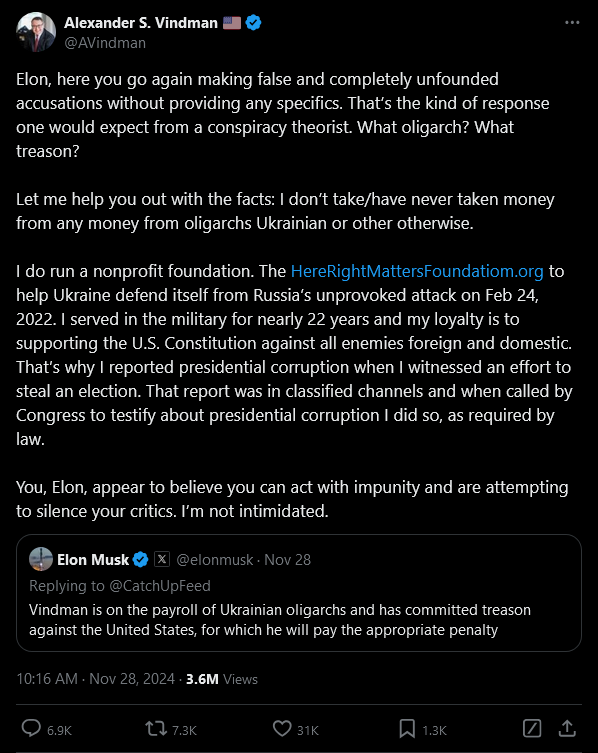Share the post via the upload arrow icon
This screenshot has width=598, height=753.
click(x=567, y=729)
